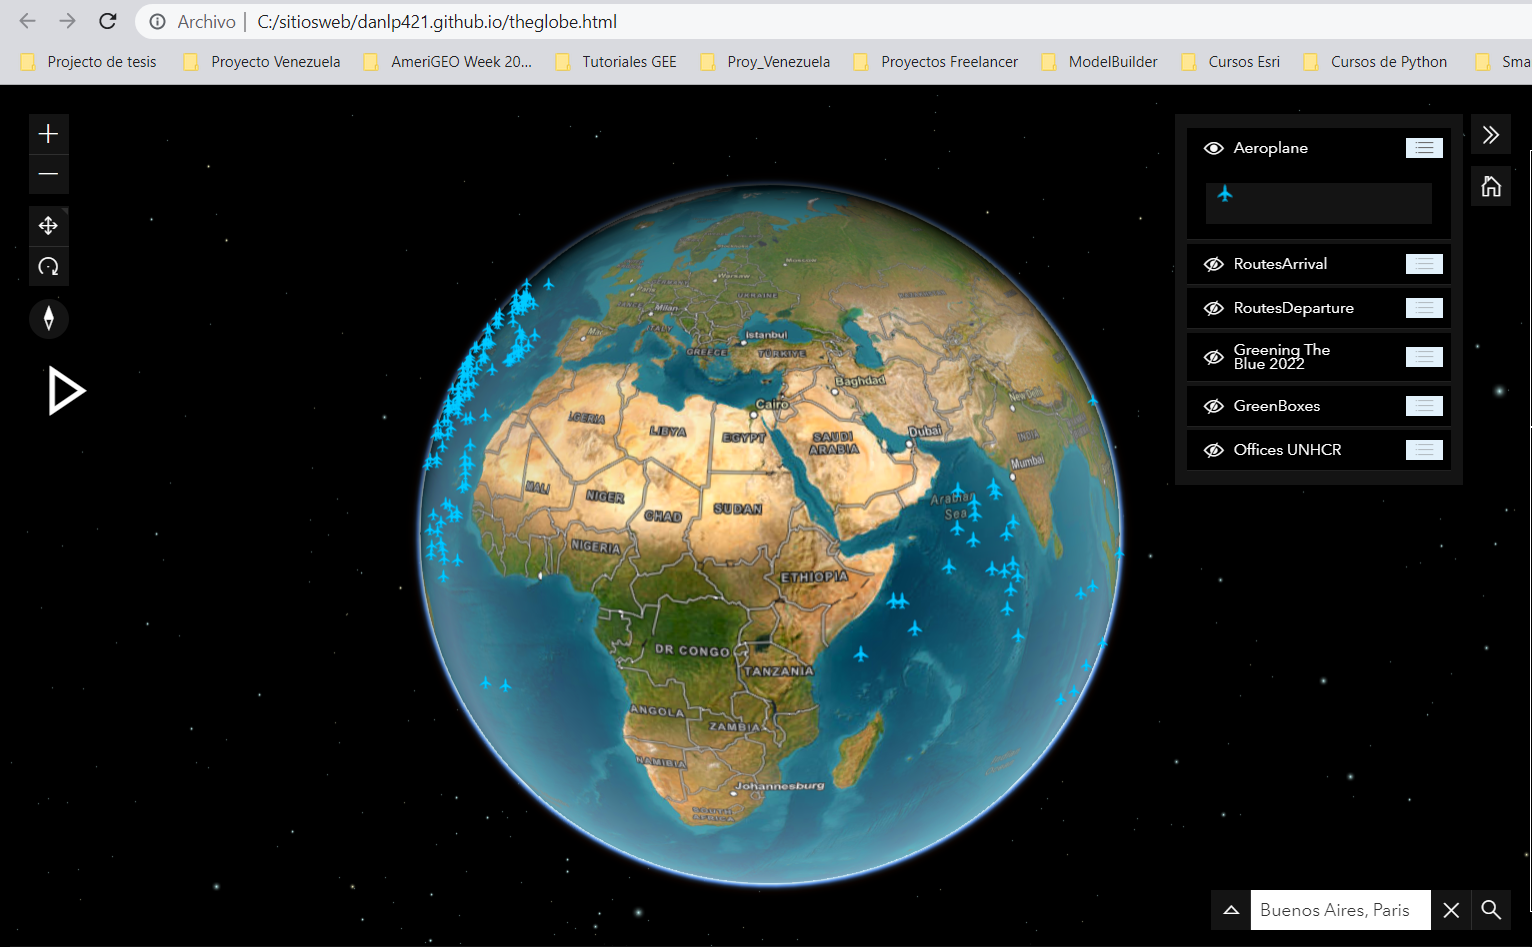Click the ALGERIA country label

pyautogui.click(x=587, y=417)
